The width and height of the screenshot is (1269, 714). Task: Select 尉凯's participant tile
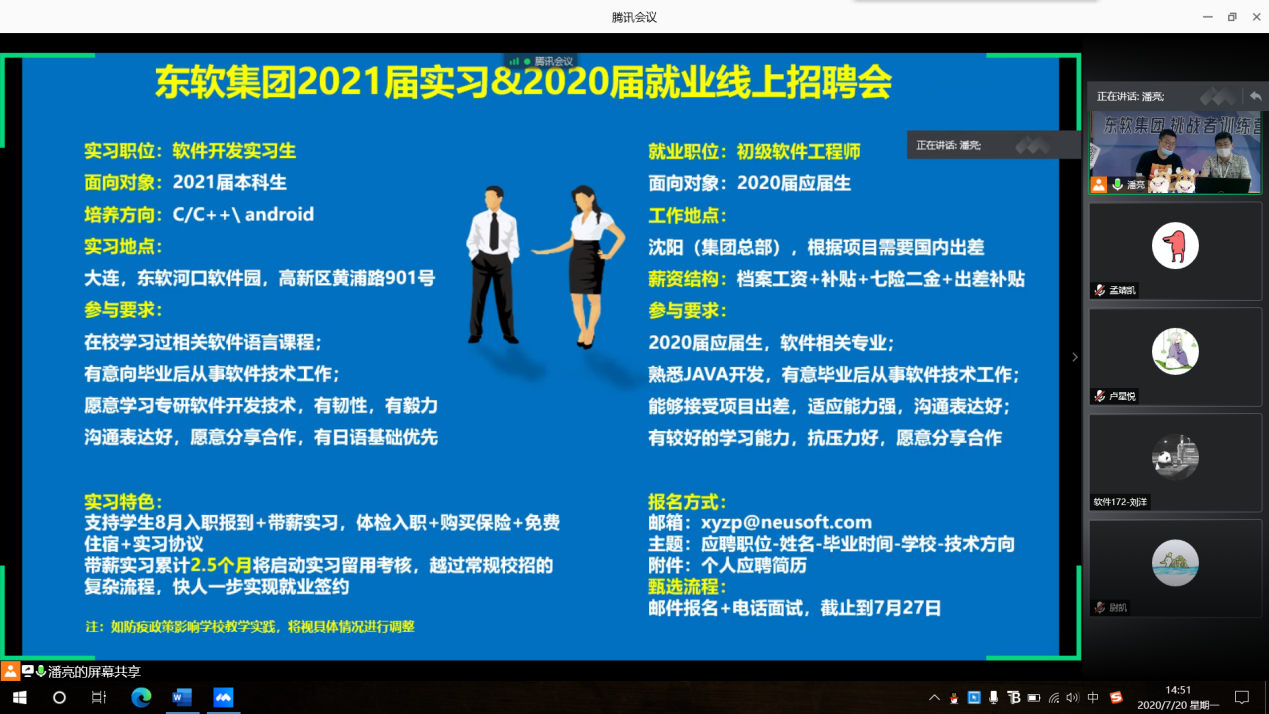click(x=1175, y=567)
